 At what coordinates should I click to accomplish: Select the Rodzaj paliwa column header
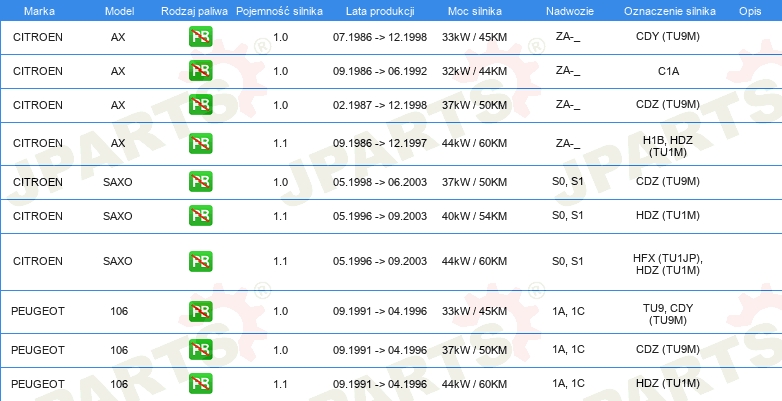195,11
